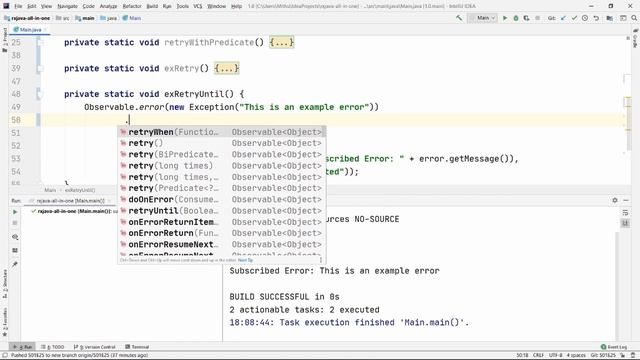Close the Main.java editor tab
640x360 pixels.
pyautogui.click(x=45, y=30)
